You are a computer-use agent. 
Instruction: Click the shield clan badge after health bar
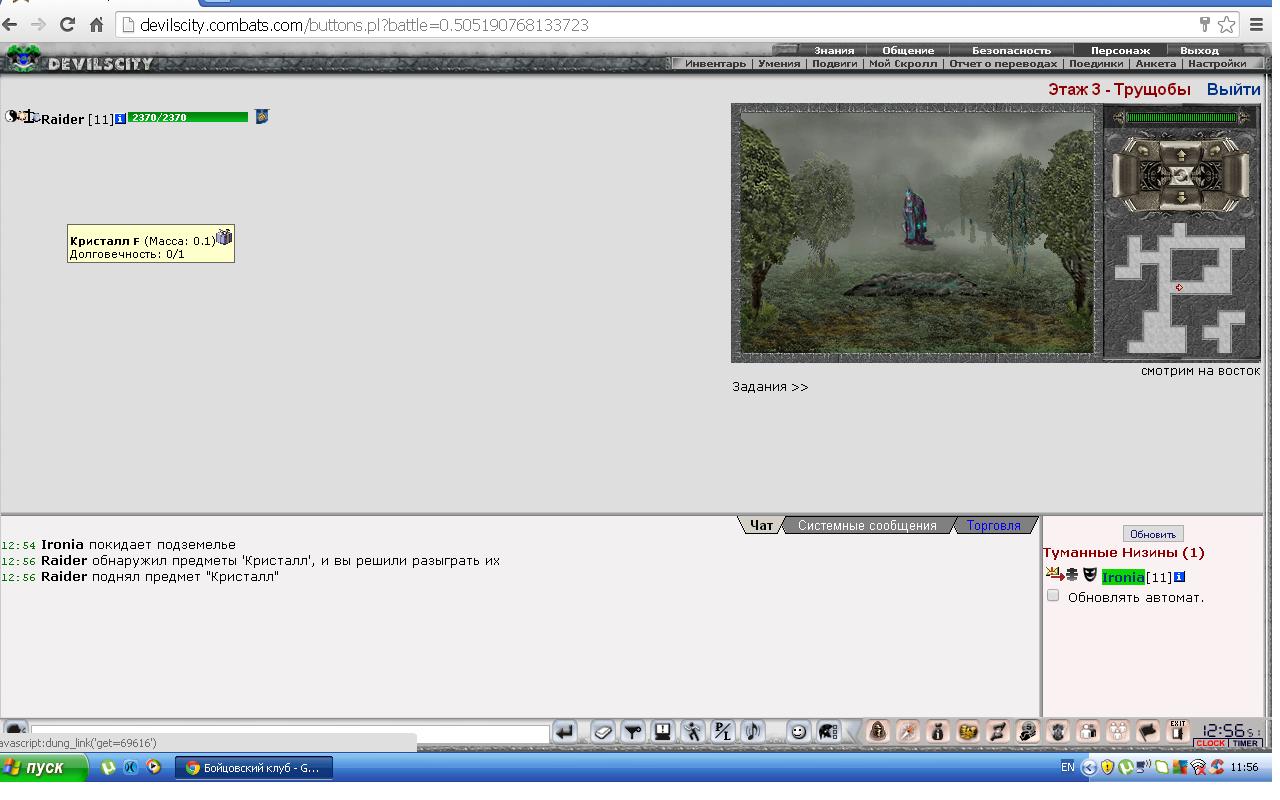(262, 117)
